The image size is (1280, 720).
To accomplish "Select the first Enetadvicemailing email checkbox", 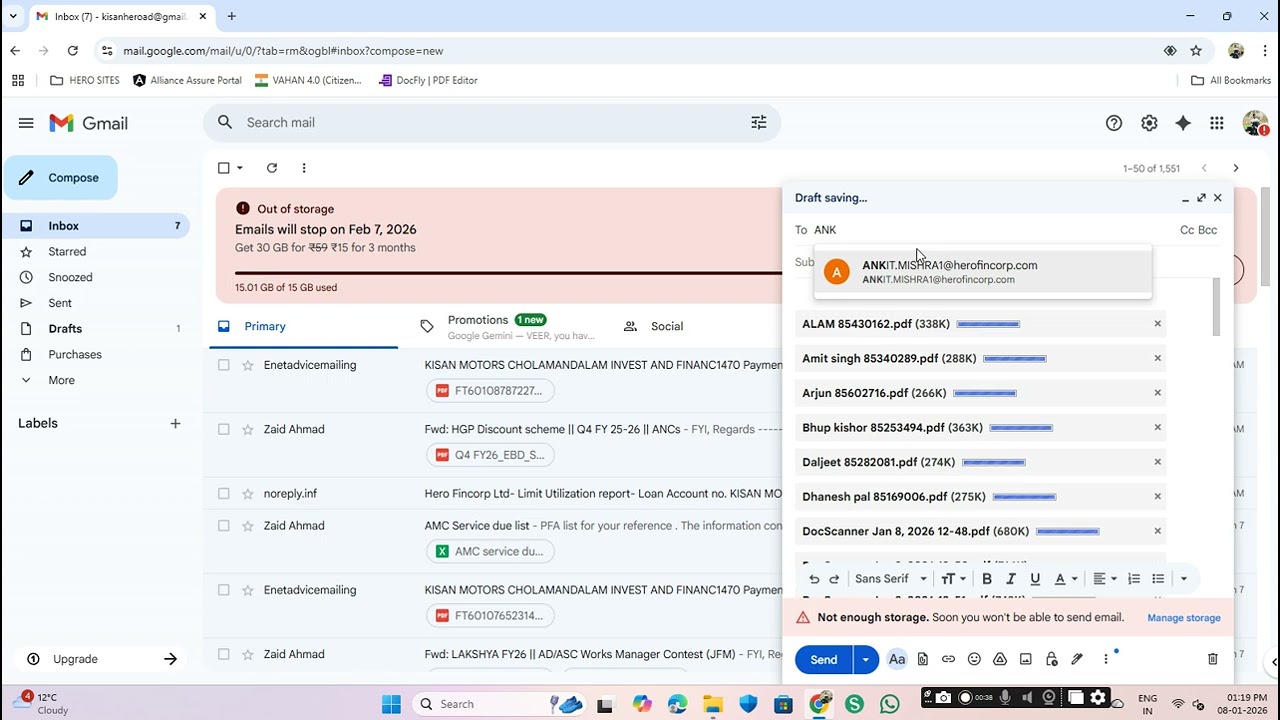I will 224,365.
